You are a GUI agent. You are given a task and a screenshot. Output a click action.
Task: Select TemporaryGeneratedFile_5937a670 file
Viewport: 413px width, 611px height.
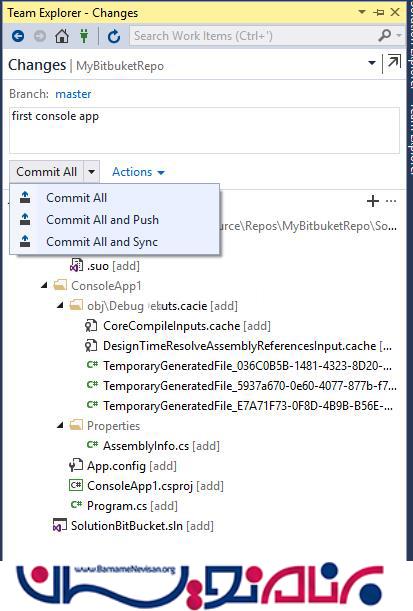coord(250,386)
